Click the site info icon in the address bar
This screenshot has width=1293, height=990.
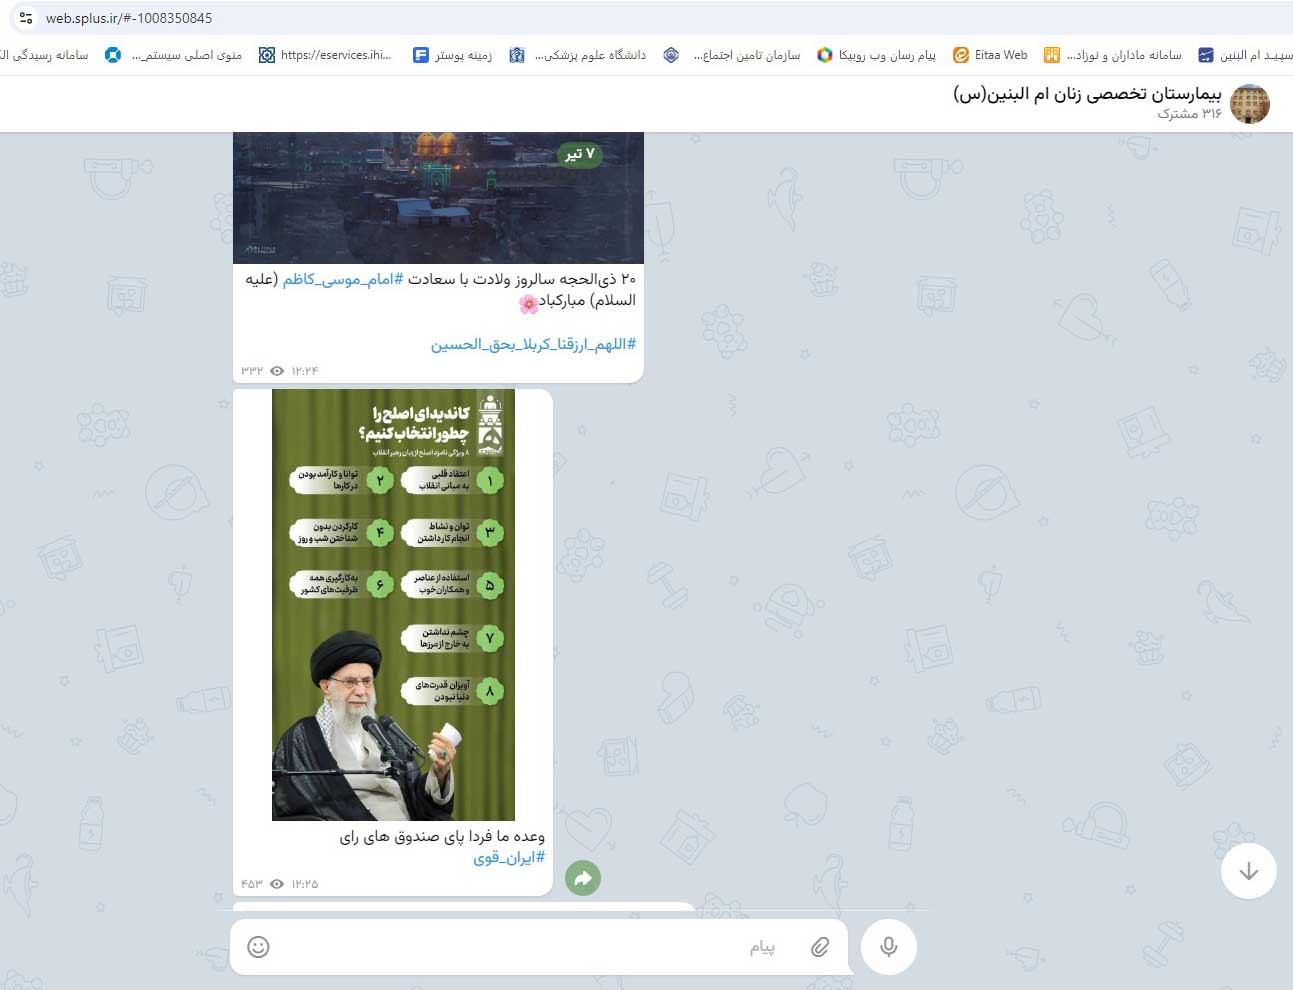(x=26, y=18)
